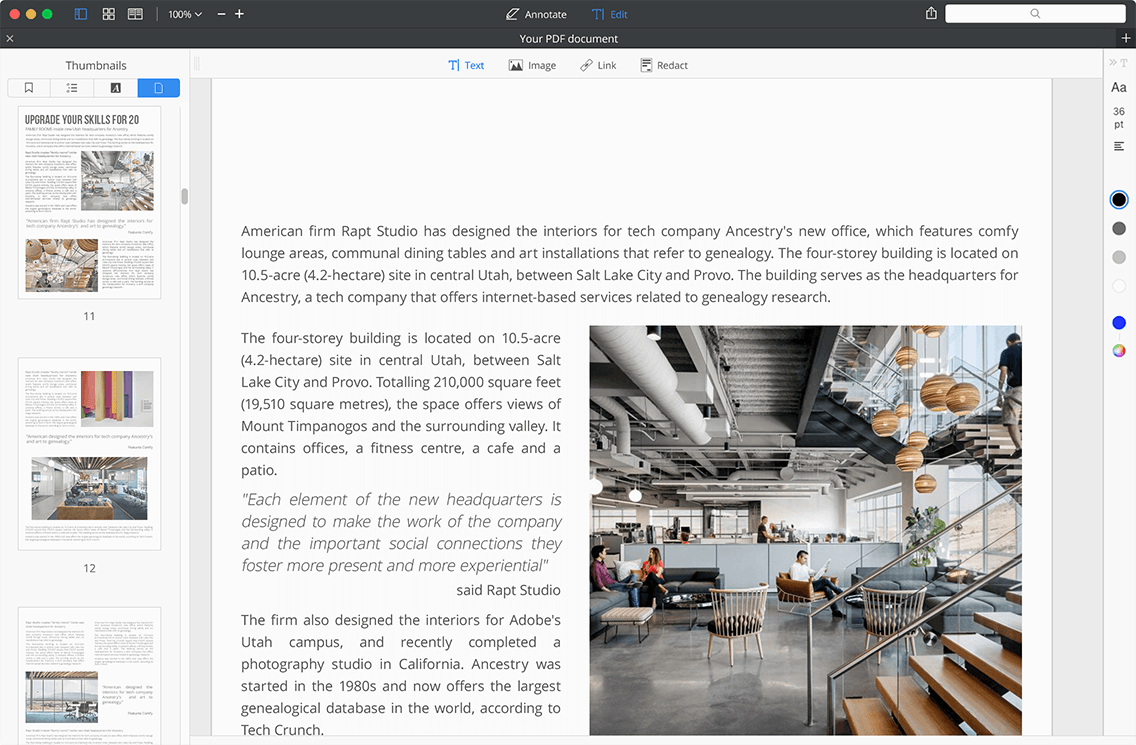This screenshot has width=1136, height=745.
Task: Click the office interior photo in the document
Action: click(806, 530)
